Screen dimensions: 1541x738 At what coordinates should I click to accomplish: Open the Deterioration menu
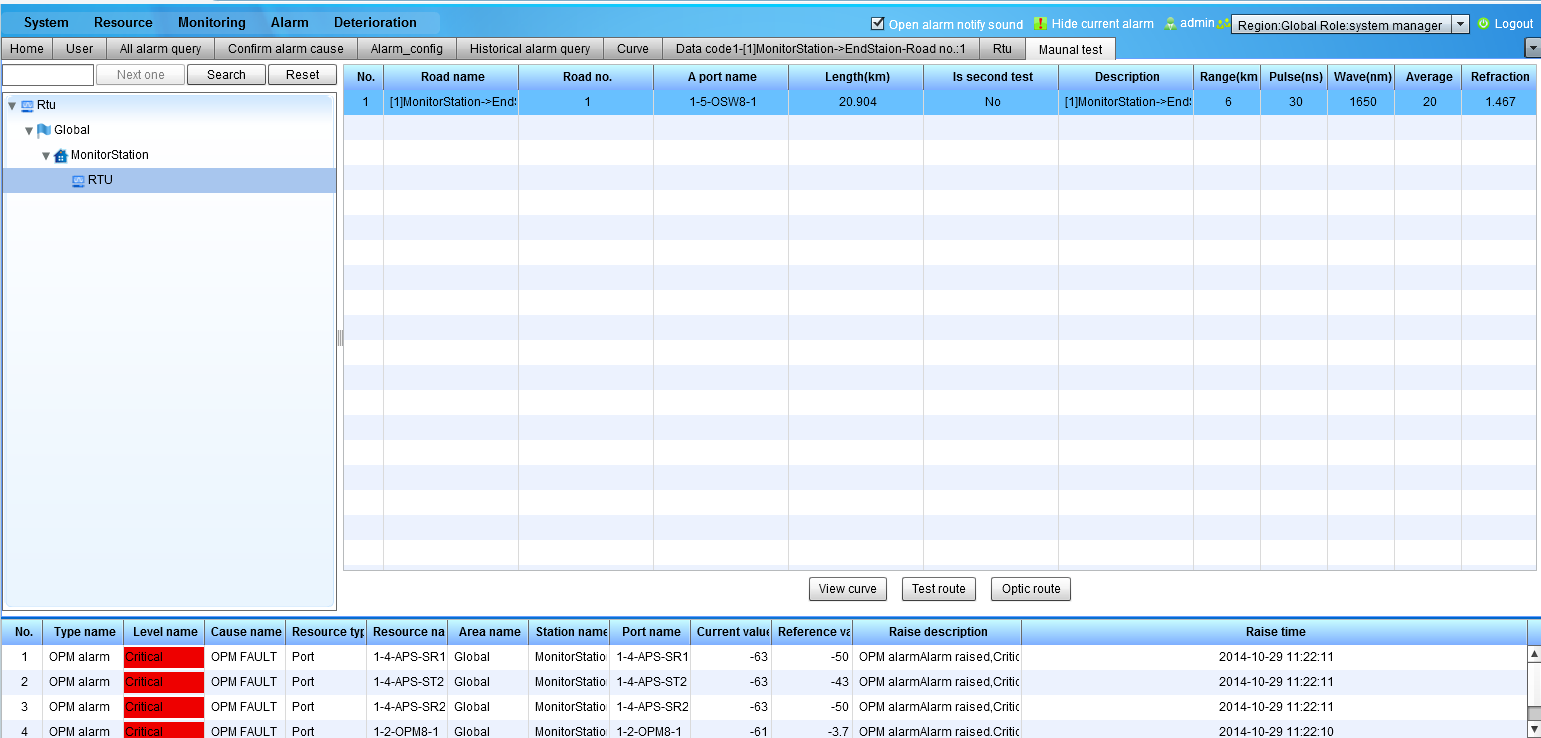375,22
